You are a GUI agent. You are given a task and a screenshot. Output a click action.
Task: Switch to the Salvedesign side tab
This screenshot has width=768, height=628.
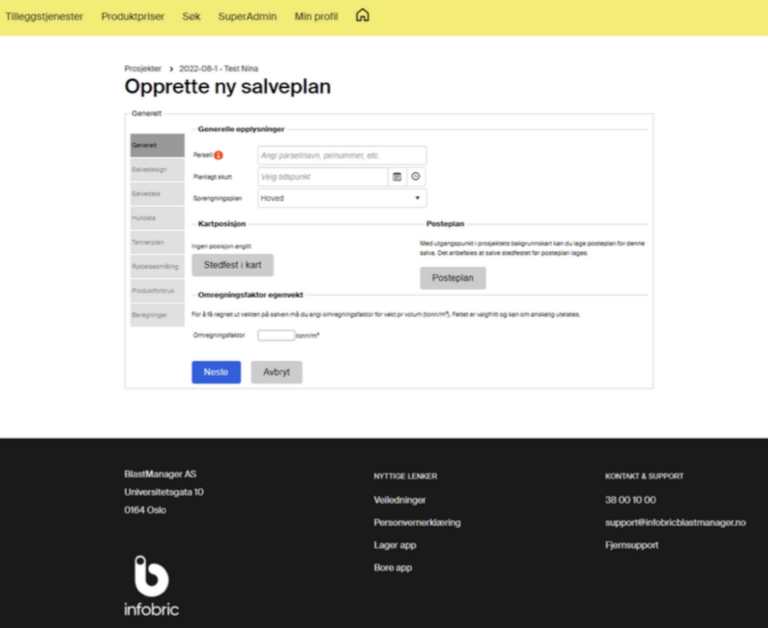pyautogui.click(x=157, y=170)
